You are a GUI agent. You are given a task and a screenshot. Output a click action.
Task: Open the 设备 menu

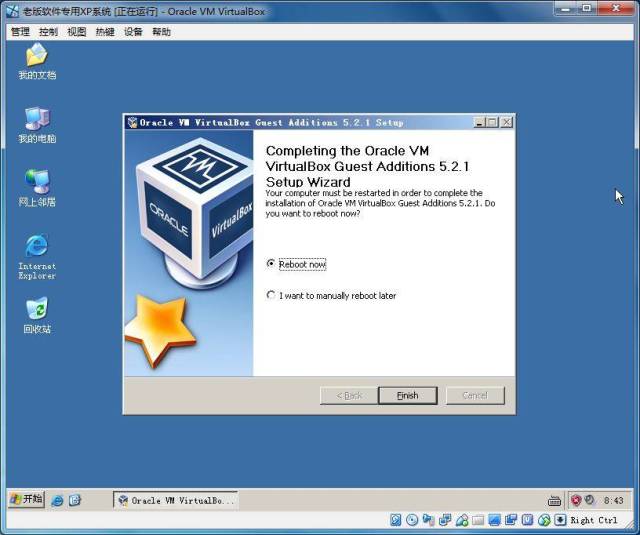[x=133, y=32]
